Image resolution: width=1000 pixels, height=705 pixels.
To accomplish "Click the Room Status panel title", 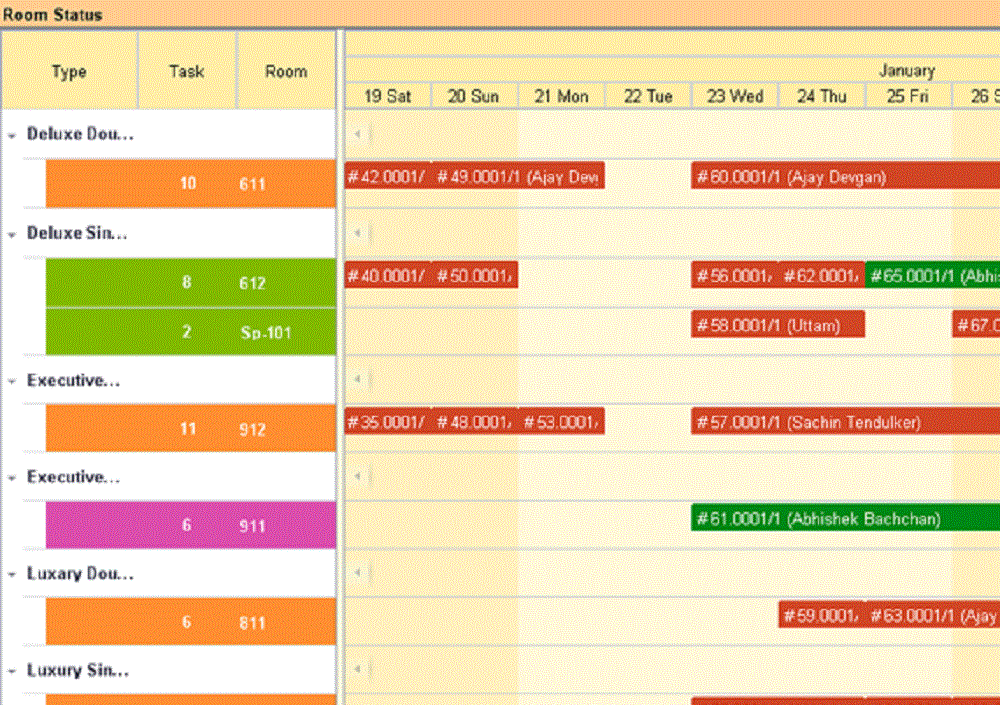I will pyautogui.click(x=52, y=14).
